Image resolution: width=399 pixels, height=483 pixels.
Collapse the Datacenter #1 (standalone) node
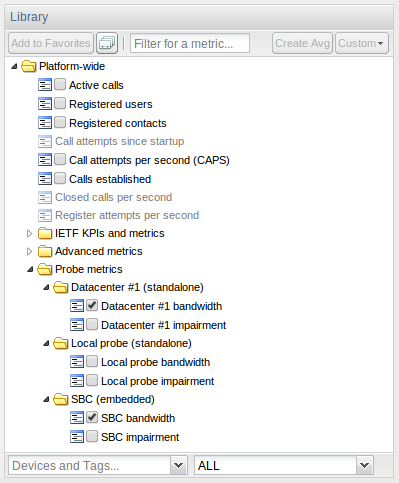coord(46,287)
